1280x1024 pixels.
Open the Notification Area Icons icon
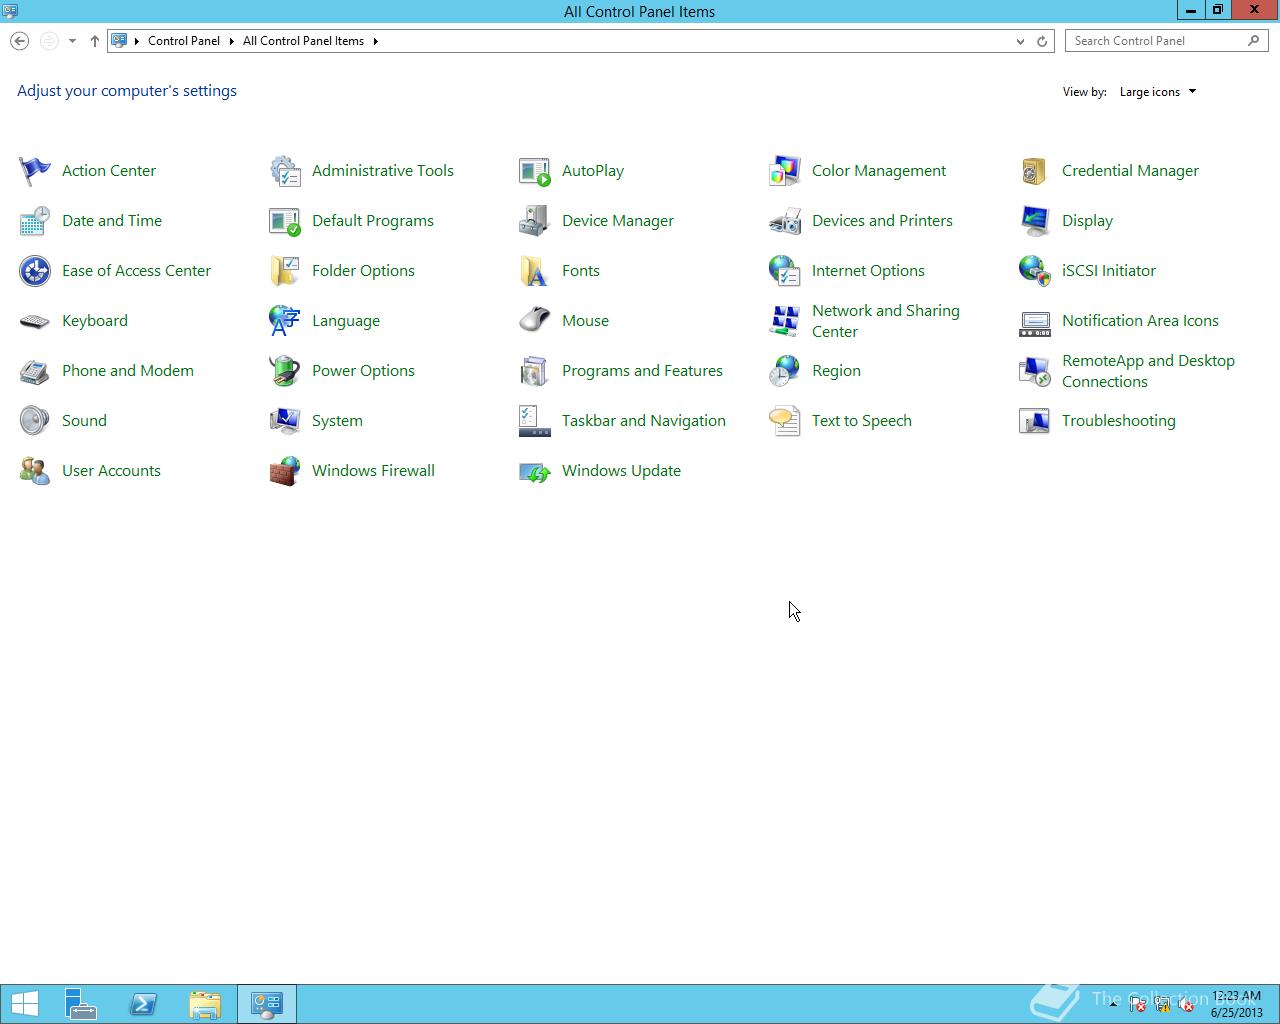[x=1035, y=321]
